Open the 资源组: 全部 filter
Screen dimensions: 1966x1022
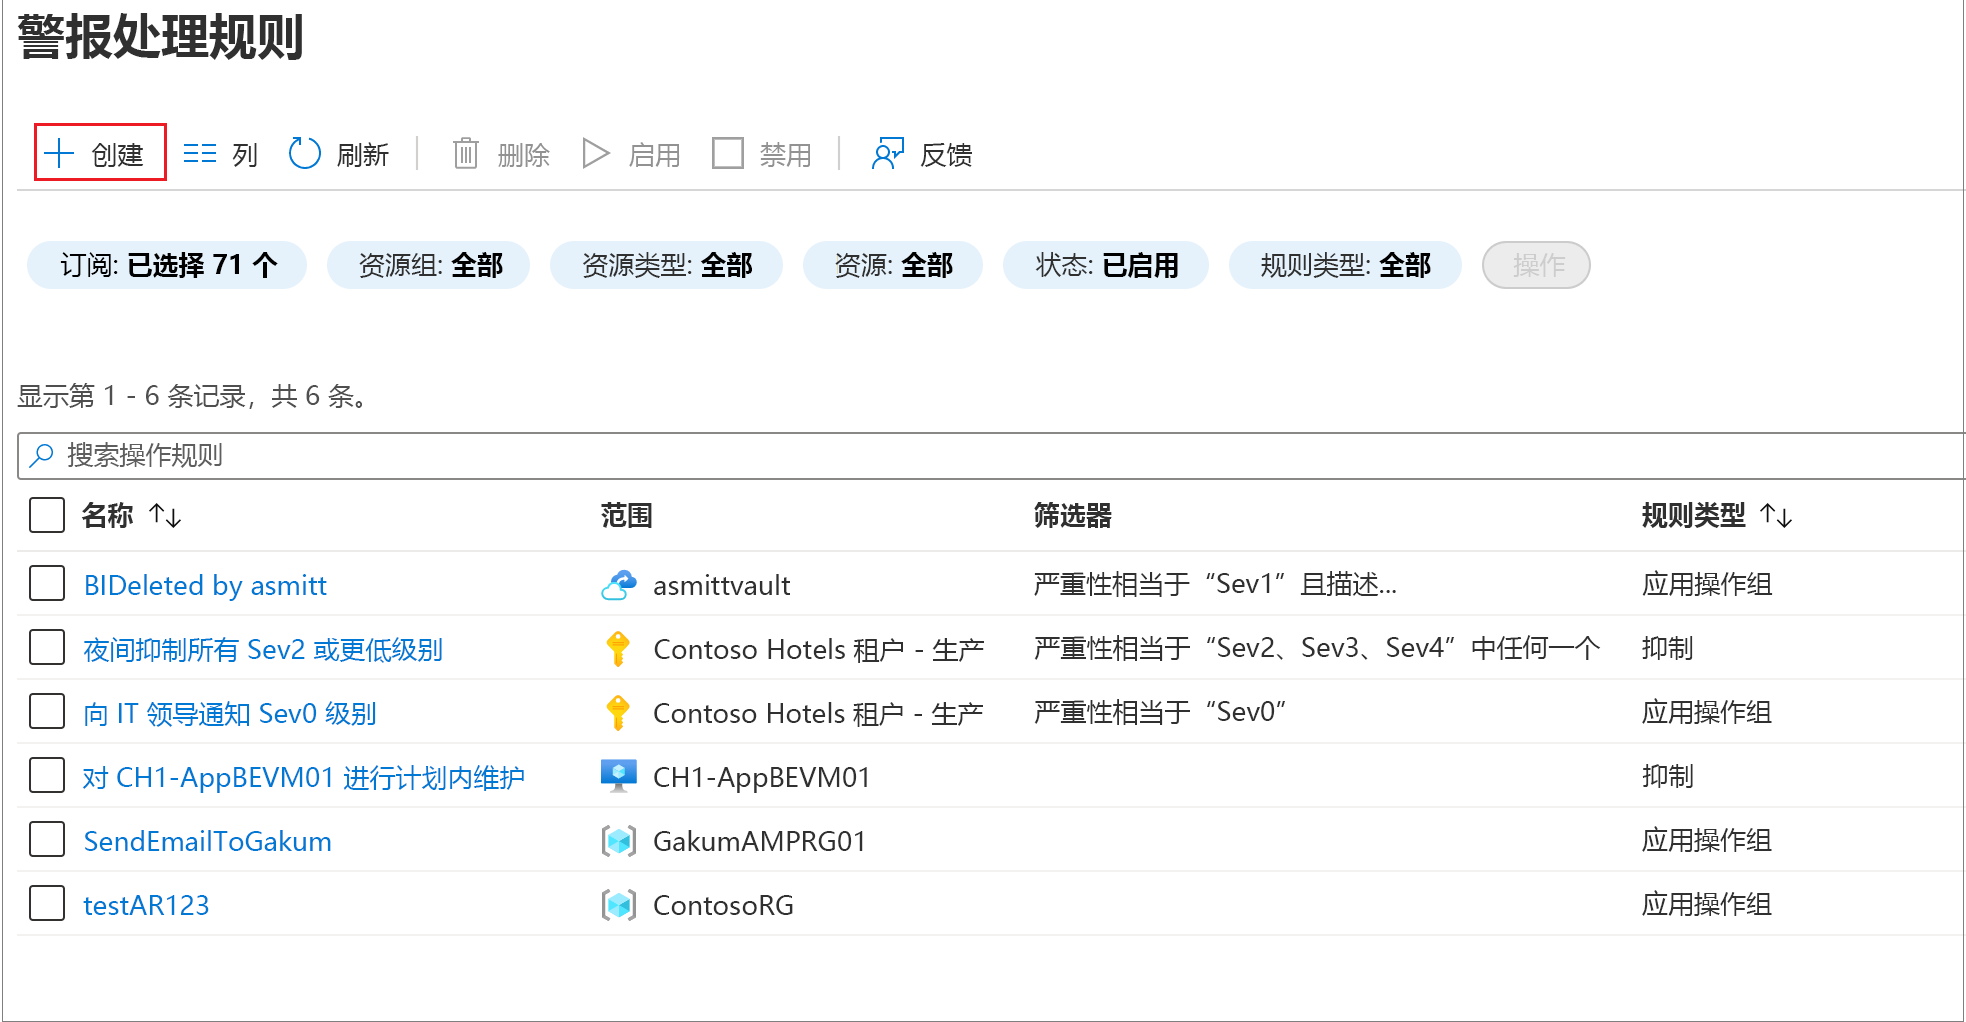click(429, 265)
